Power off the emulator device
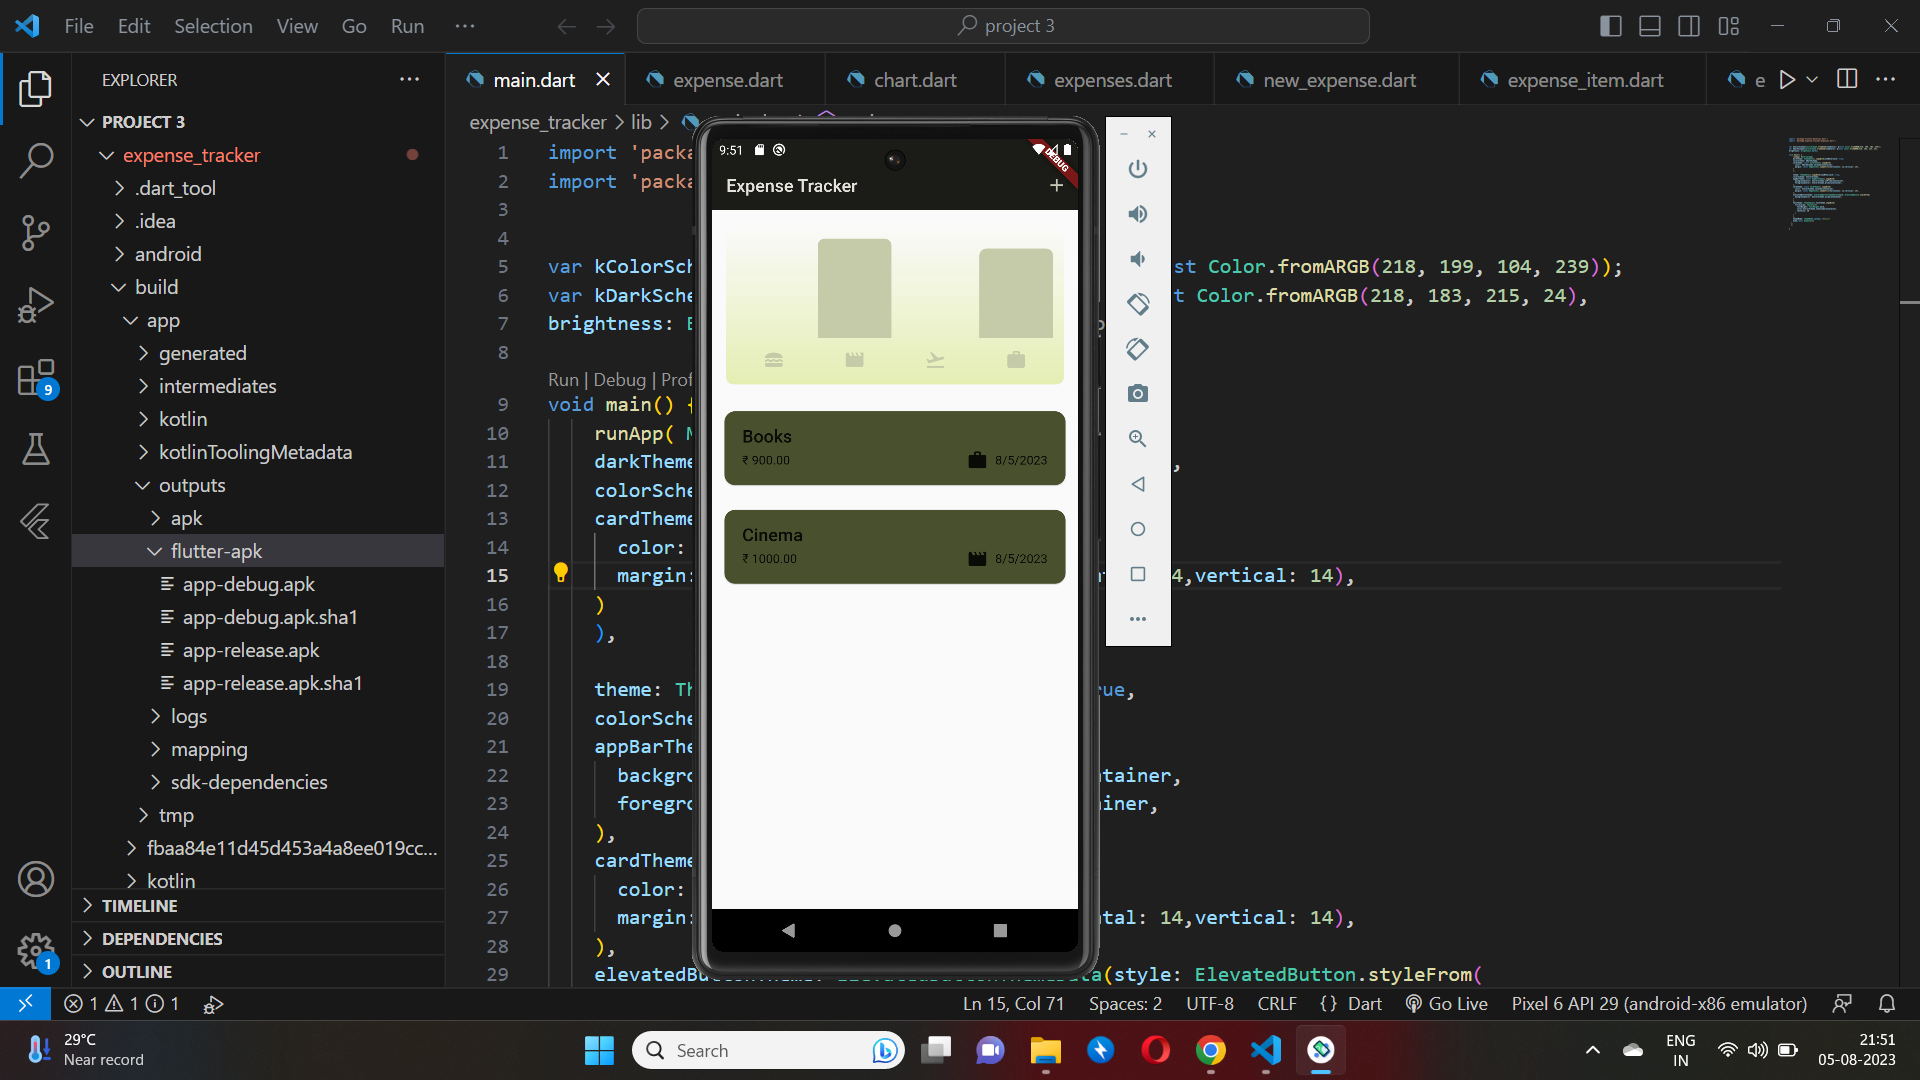Viewport: 1920px width, 1080px height. click(1138, 169)
